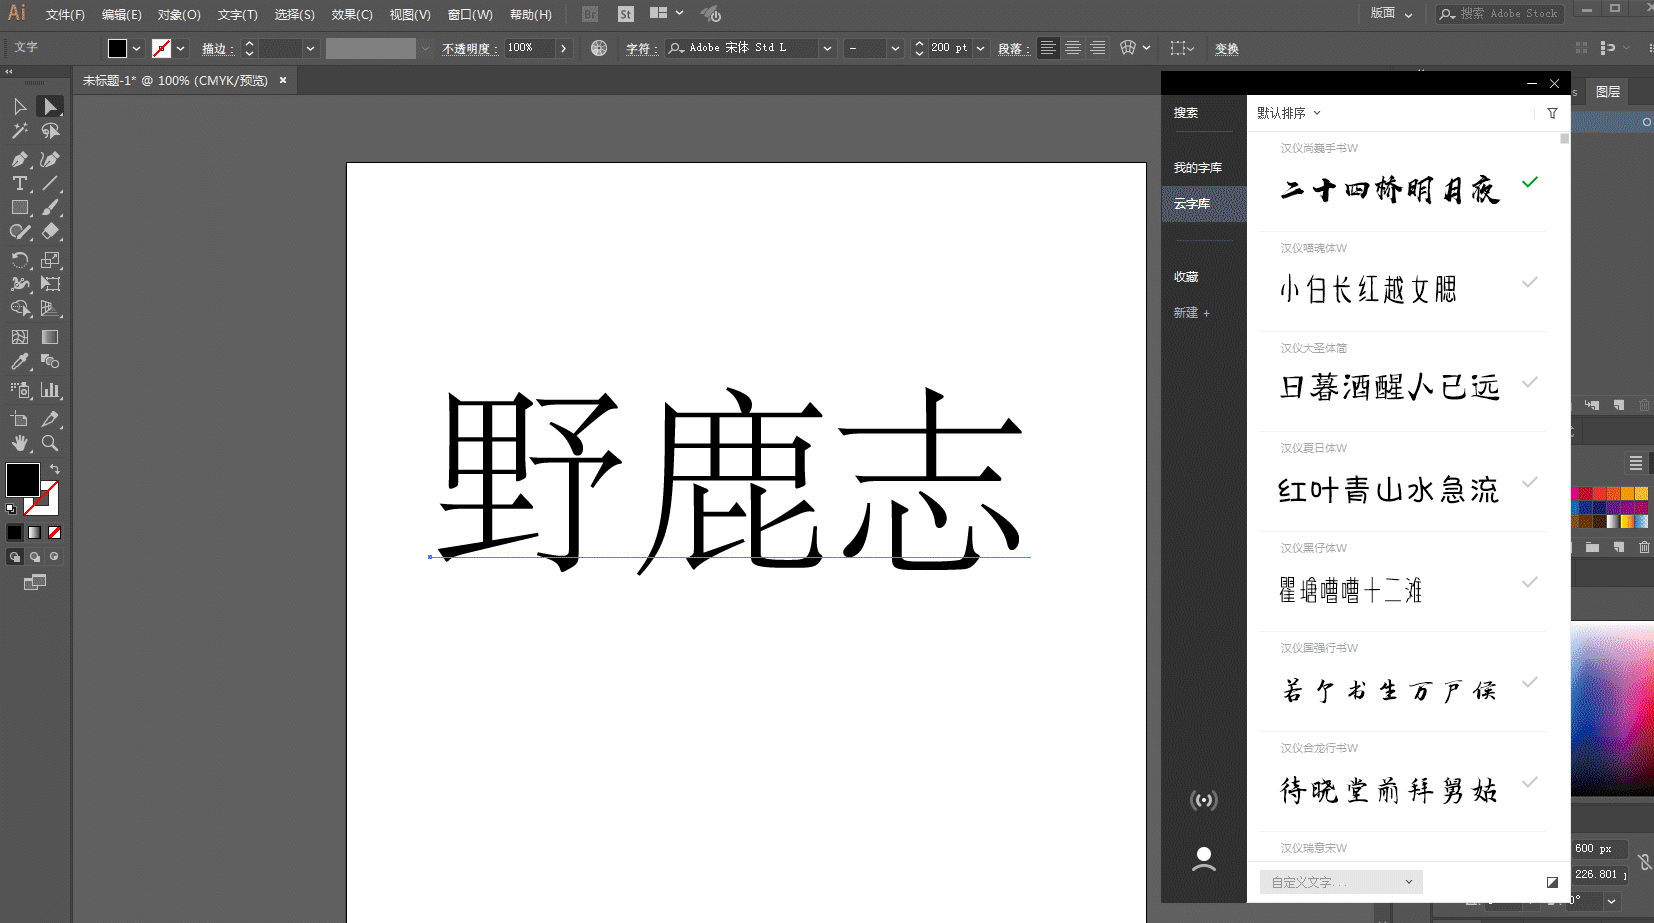
Task: Click the black fill swatch in the toolbox
Action: click(x=23, y=480)
